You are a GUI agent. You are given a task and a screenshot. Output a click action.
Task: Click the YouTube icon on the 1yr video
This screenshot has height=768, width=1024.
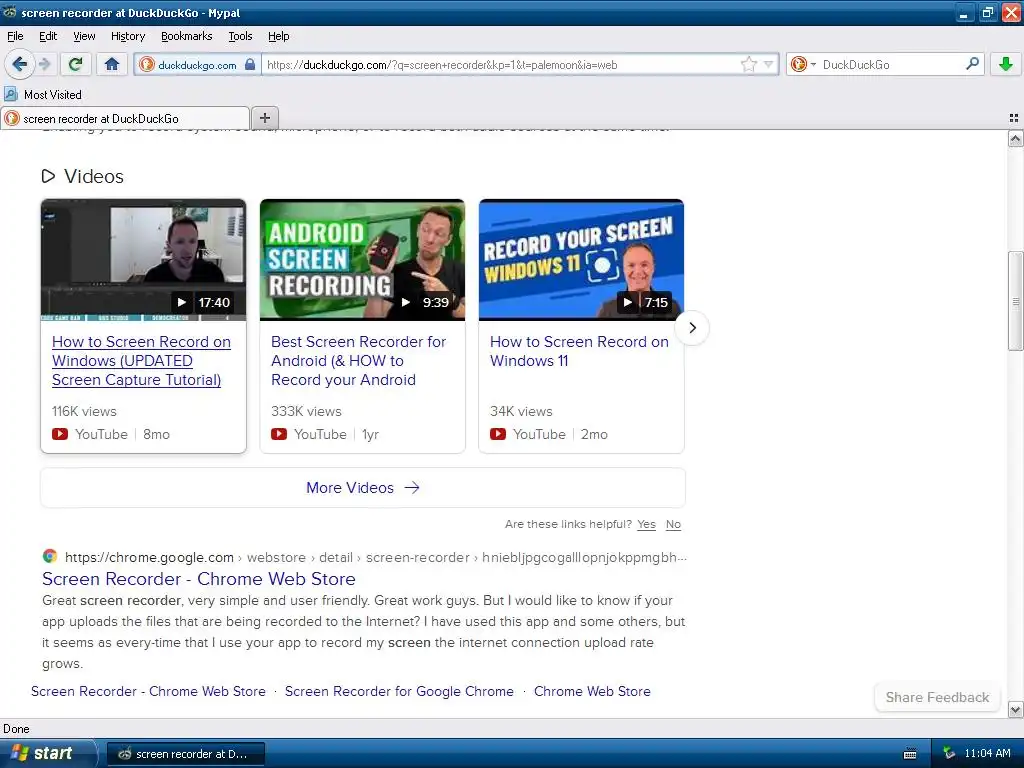(x=279, y=434)
